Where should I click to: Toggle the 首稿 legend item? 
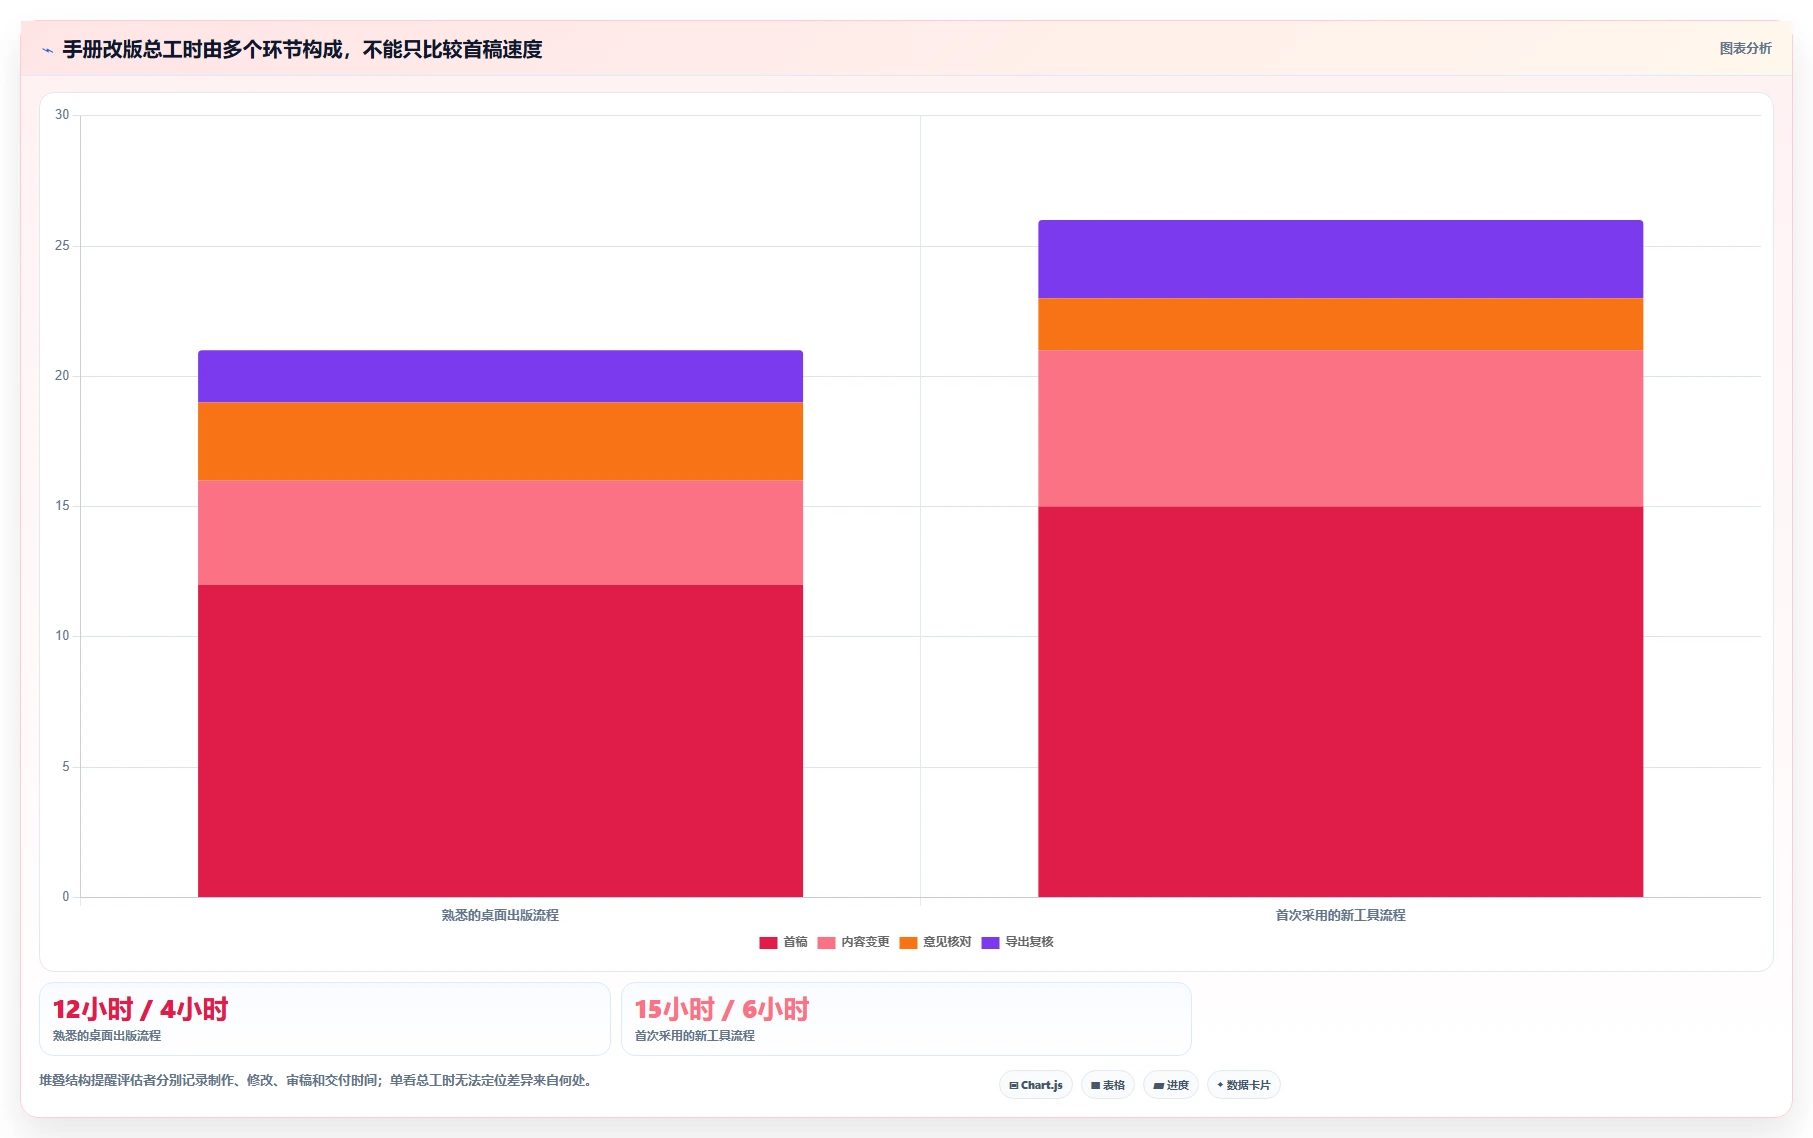click(783, 942)
